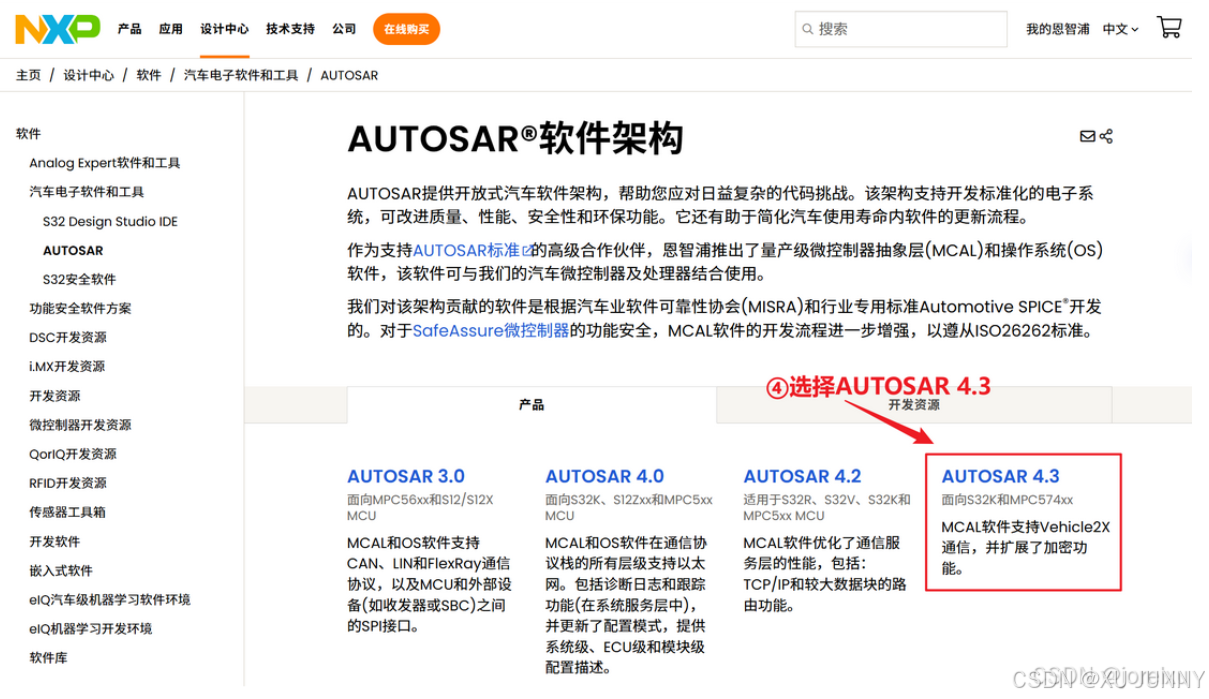Click text 面向MPC56xx和S12/S12X MCU

(x=421, y=507)
